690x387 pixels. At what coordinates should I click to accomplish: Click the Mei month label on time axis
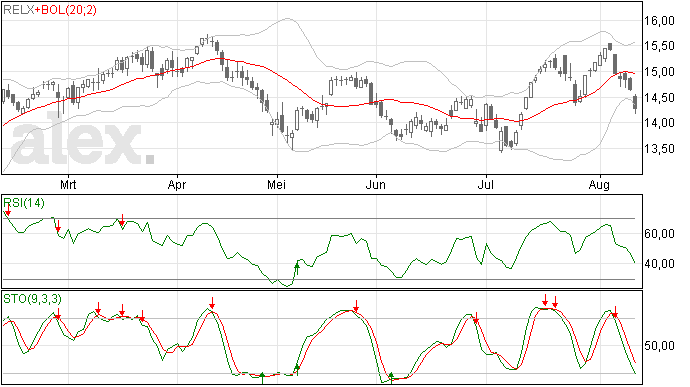276,184
